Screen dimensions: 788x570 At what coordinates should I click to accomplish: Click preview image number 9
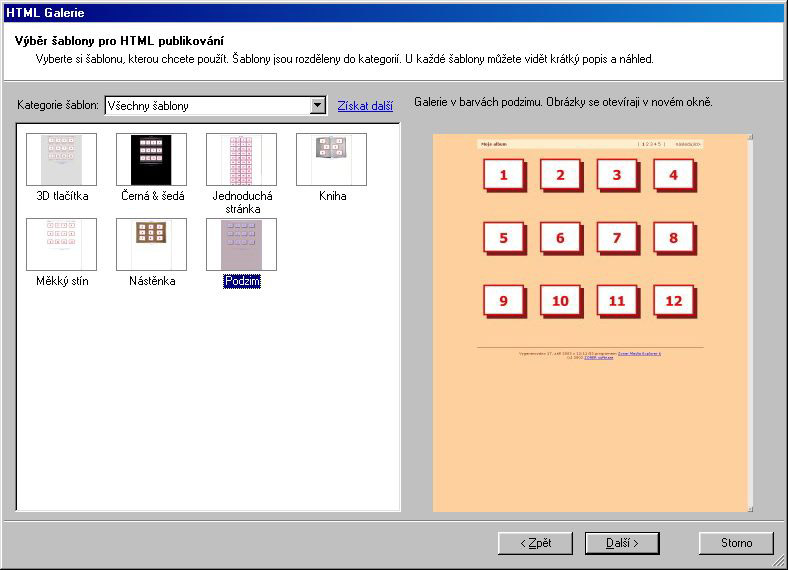(x=503, y=301)
